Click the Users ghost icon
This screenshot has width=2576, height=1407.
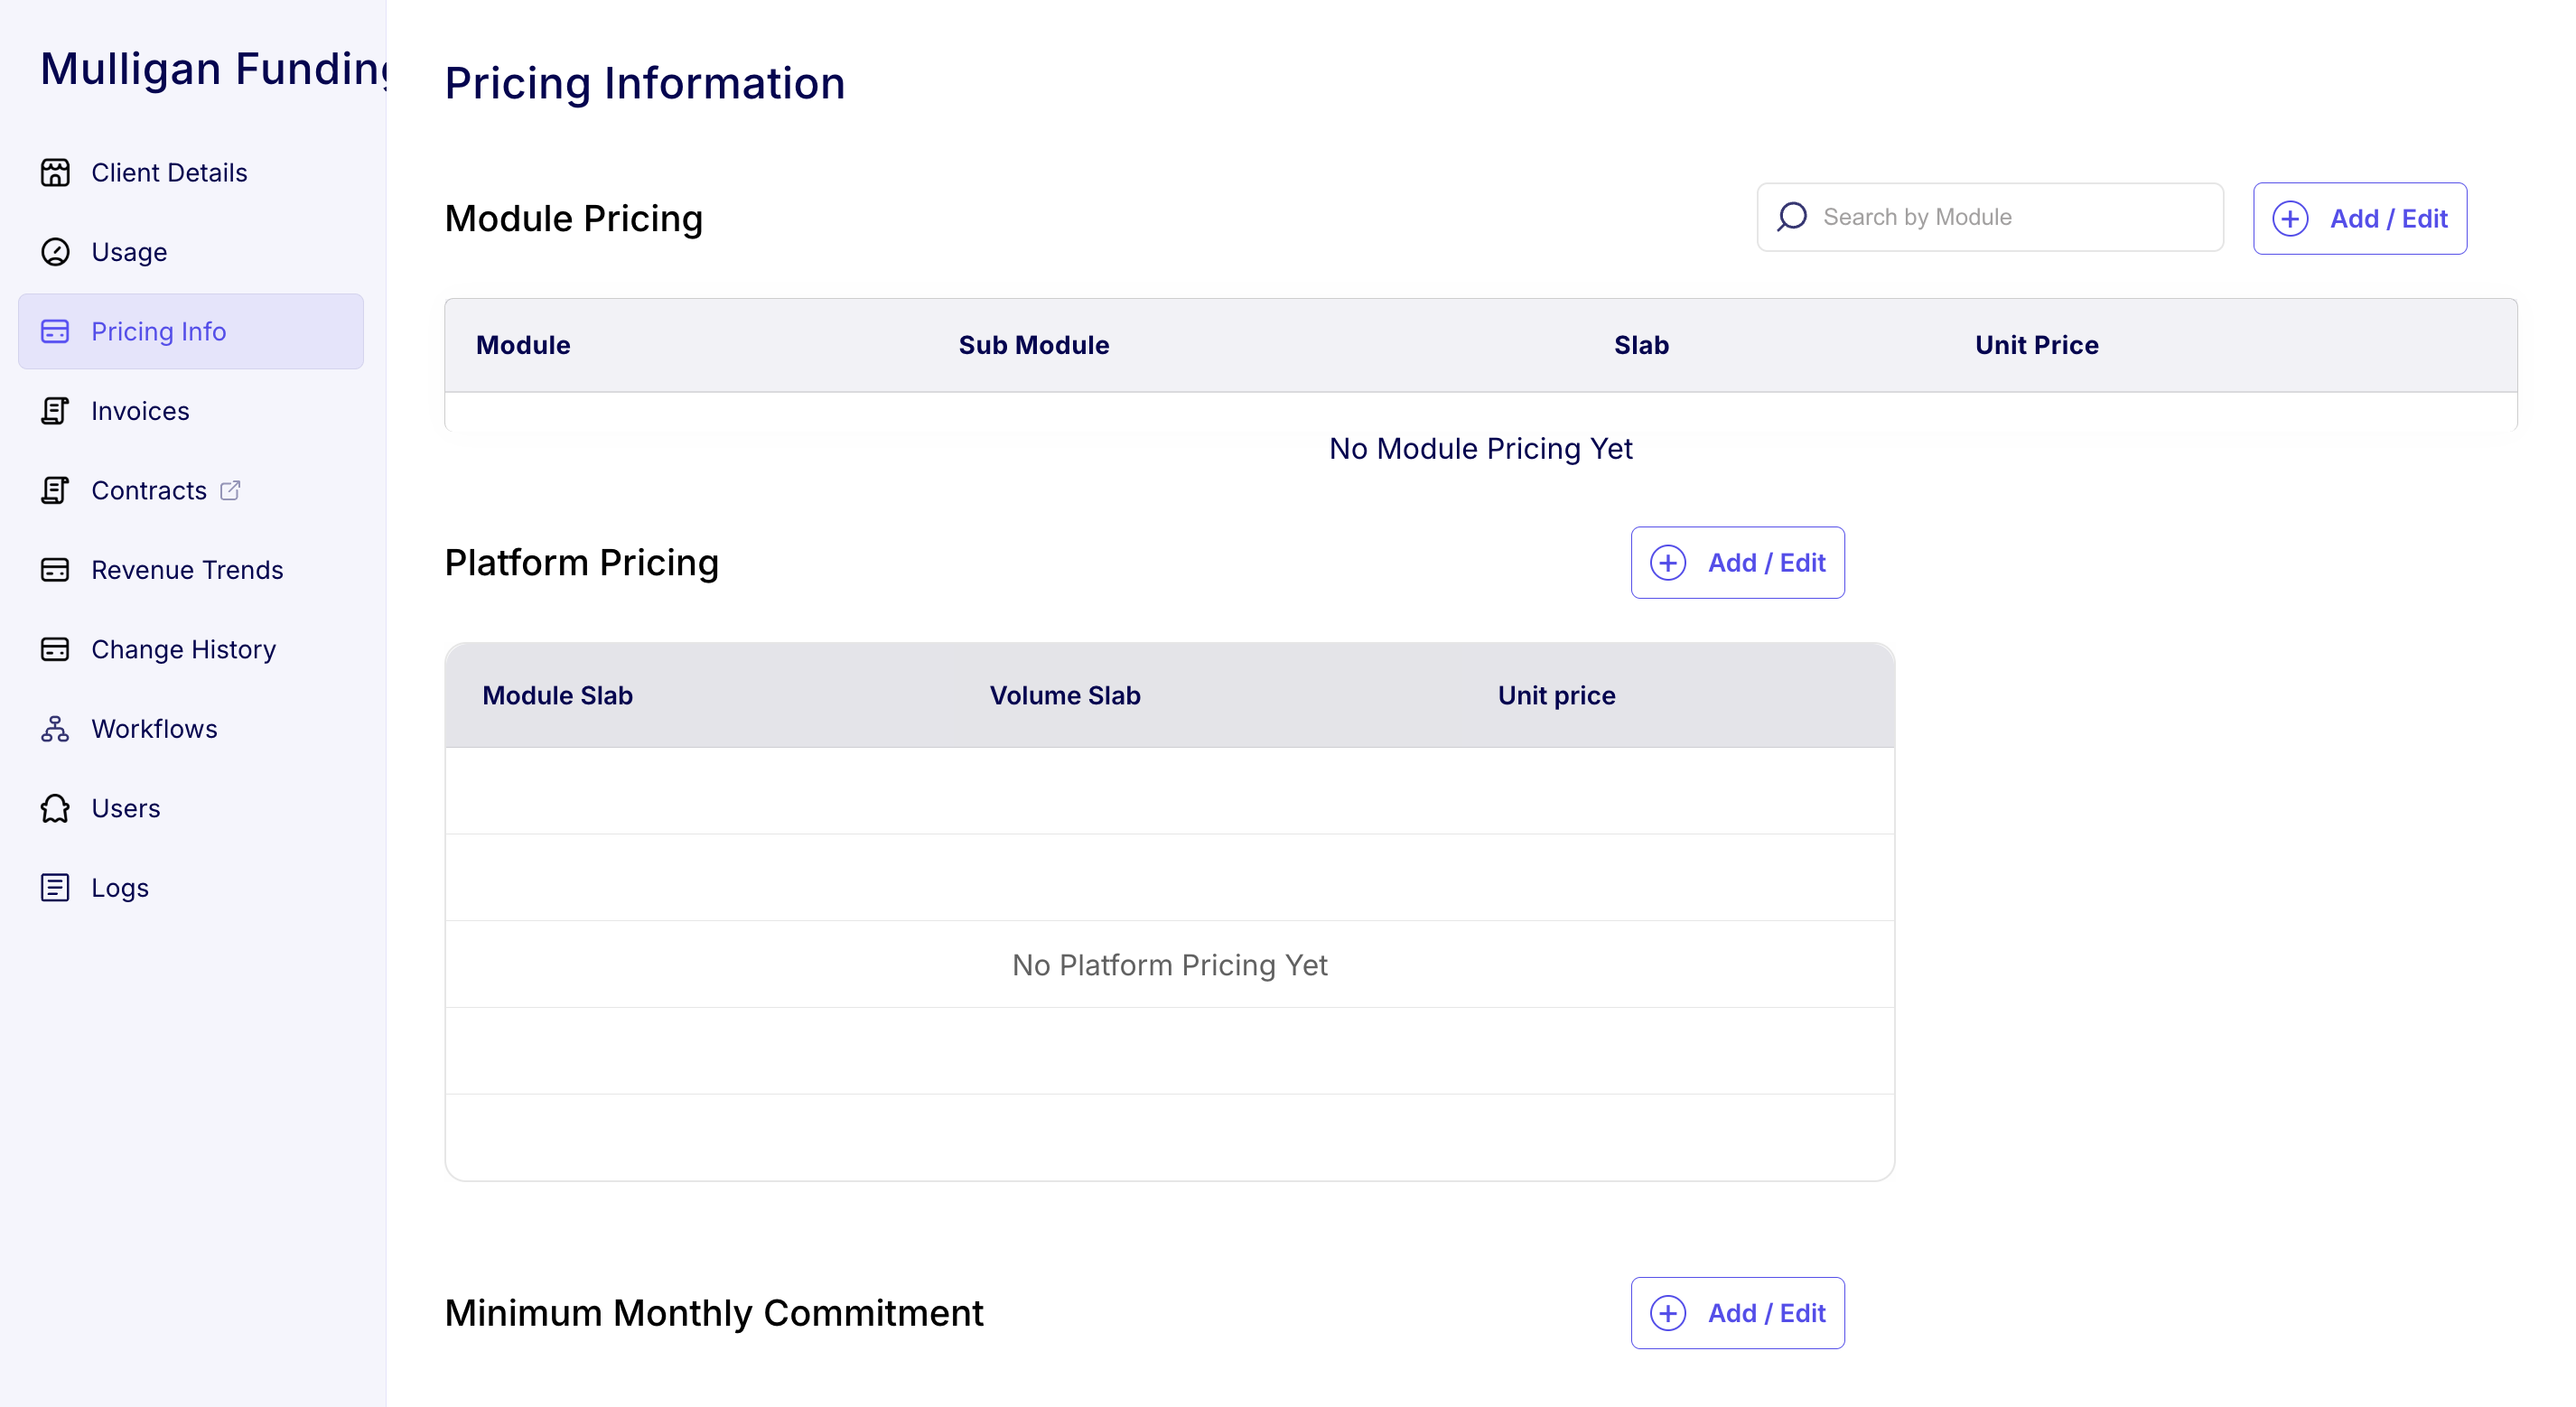[x=55, y=808]
